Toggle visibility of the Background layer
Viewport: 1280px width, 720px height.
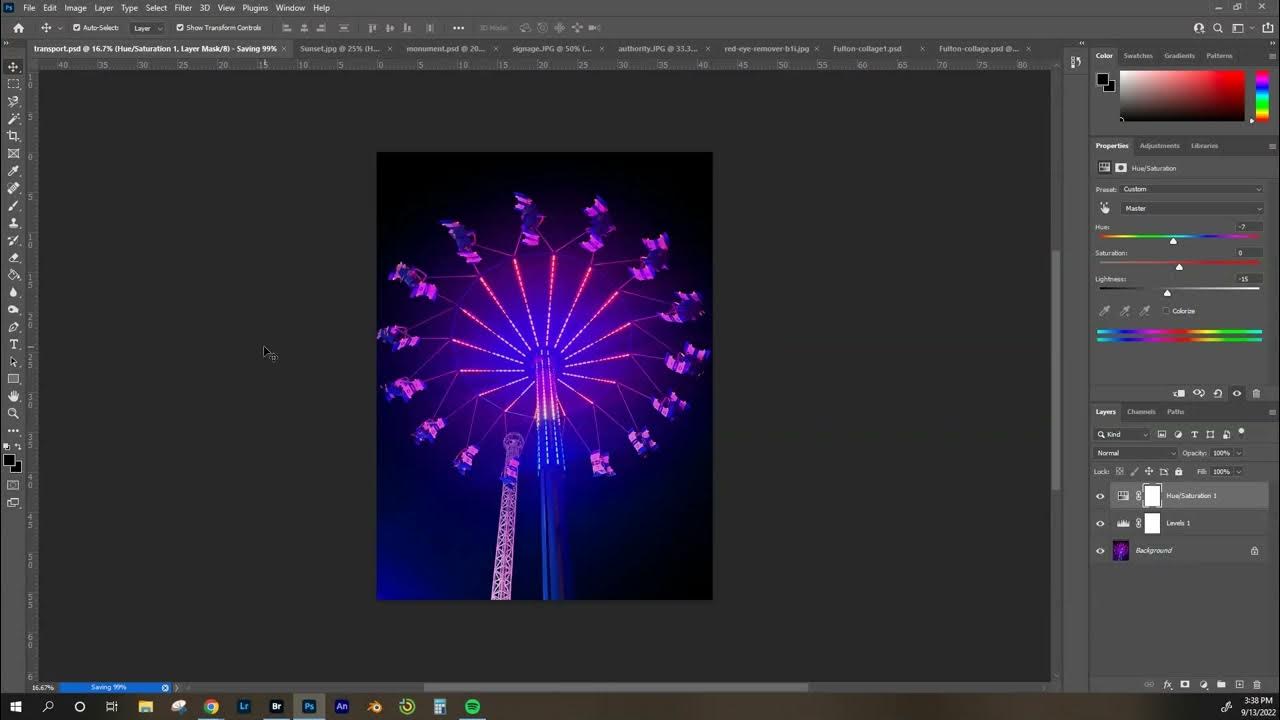pyautogui.click(x=1100, y=551)
